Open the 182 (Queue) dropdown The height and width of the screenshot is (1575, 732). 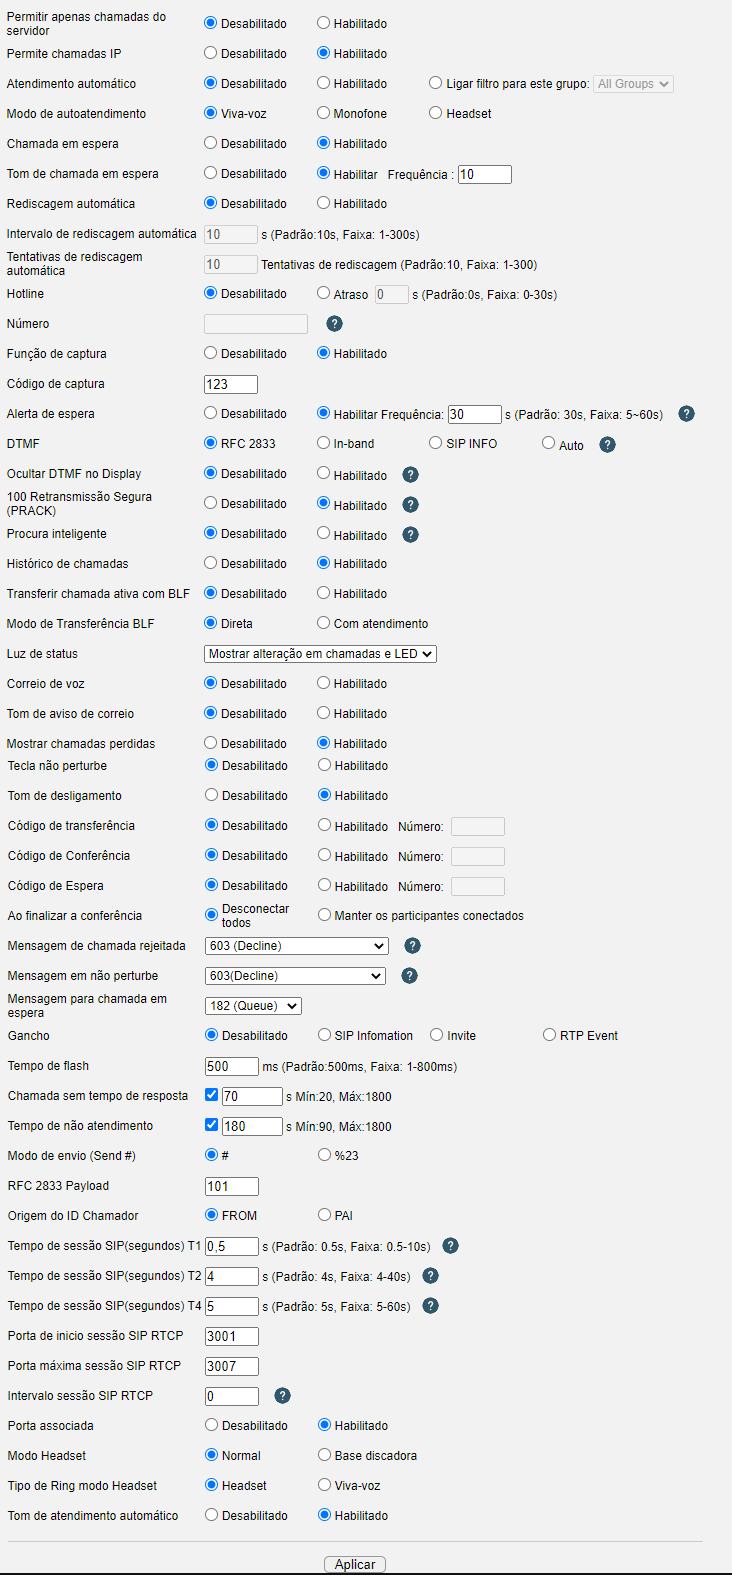point(254,1006)
